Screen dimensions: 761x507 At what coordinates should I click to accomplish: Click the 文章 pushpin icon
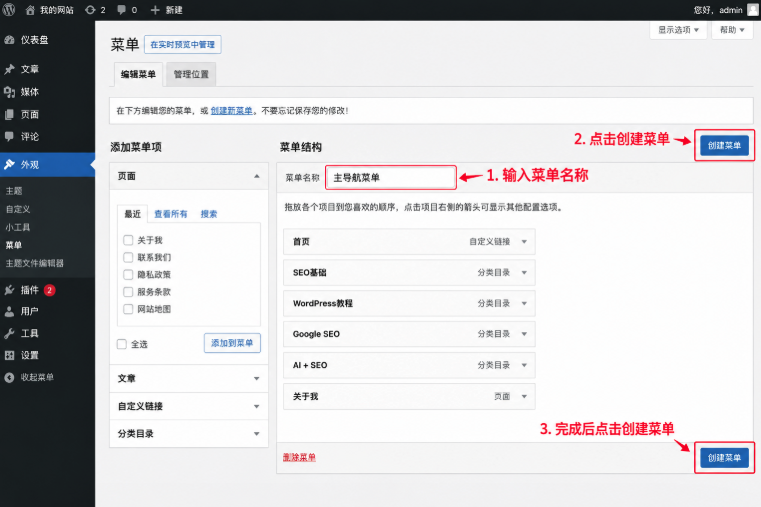[9, 69]
